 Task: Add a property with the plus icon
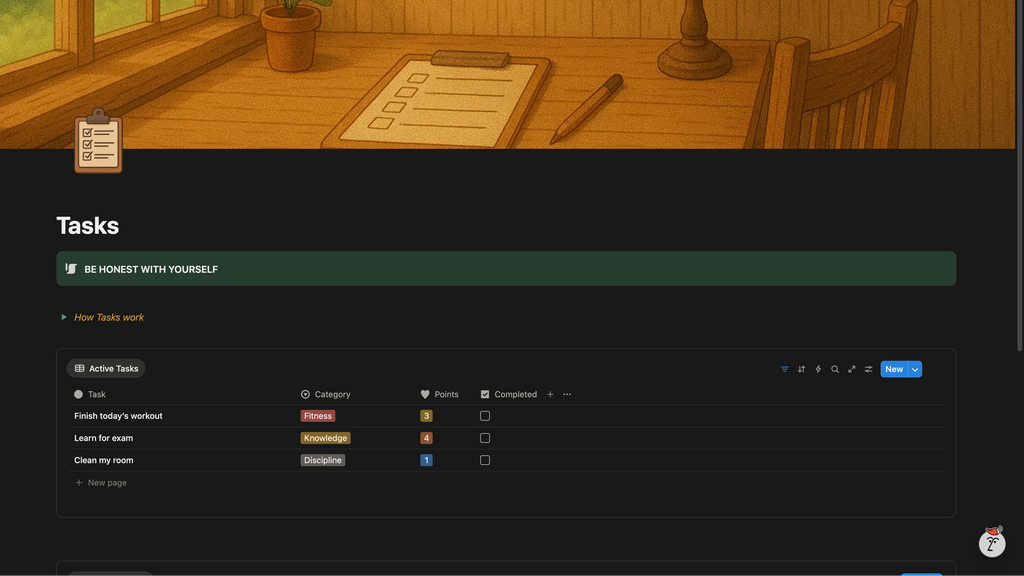[x=550, y=394]
